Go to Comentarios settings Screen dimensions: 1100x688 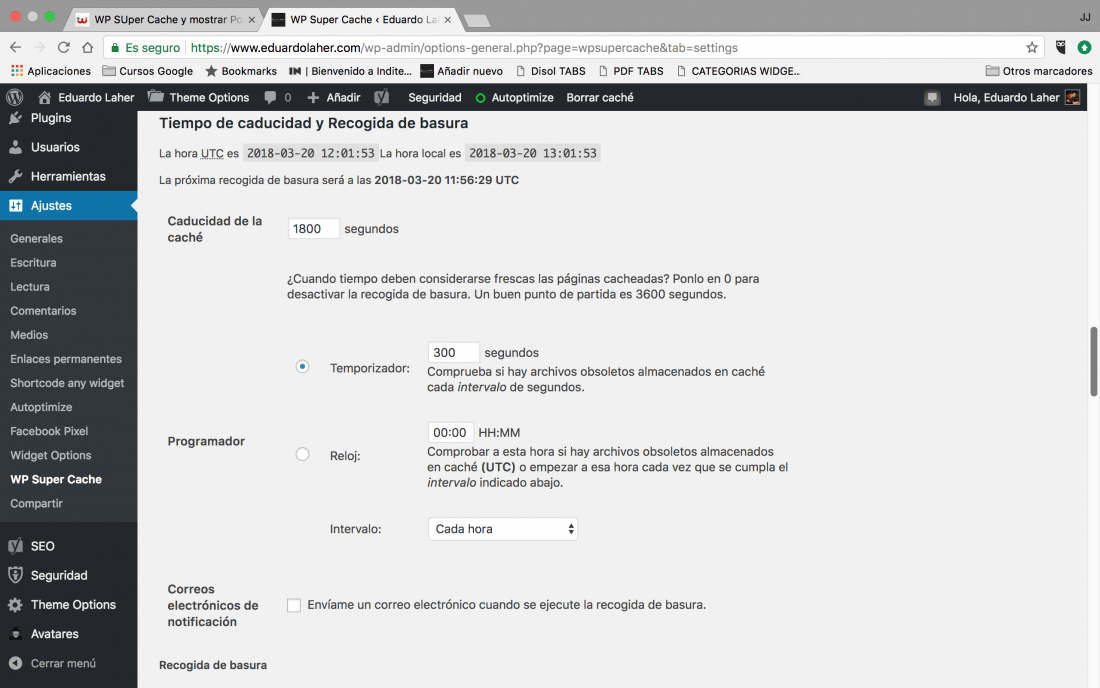43,311
